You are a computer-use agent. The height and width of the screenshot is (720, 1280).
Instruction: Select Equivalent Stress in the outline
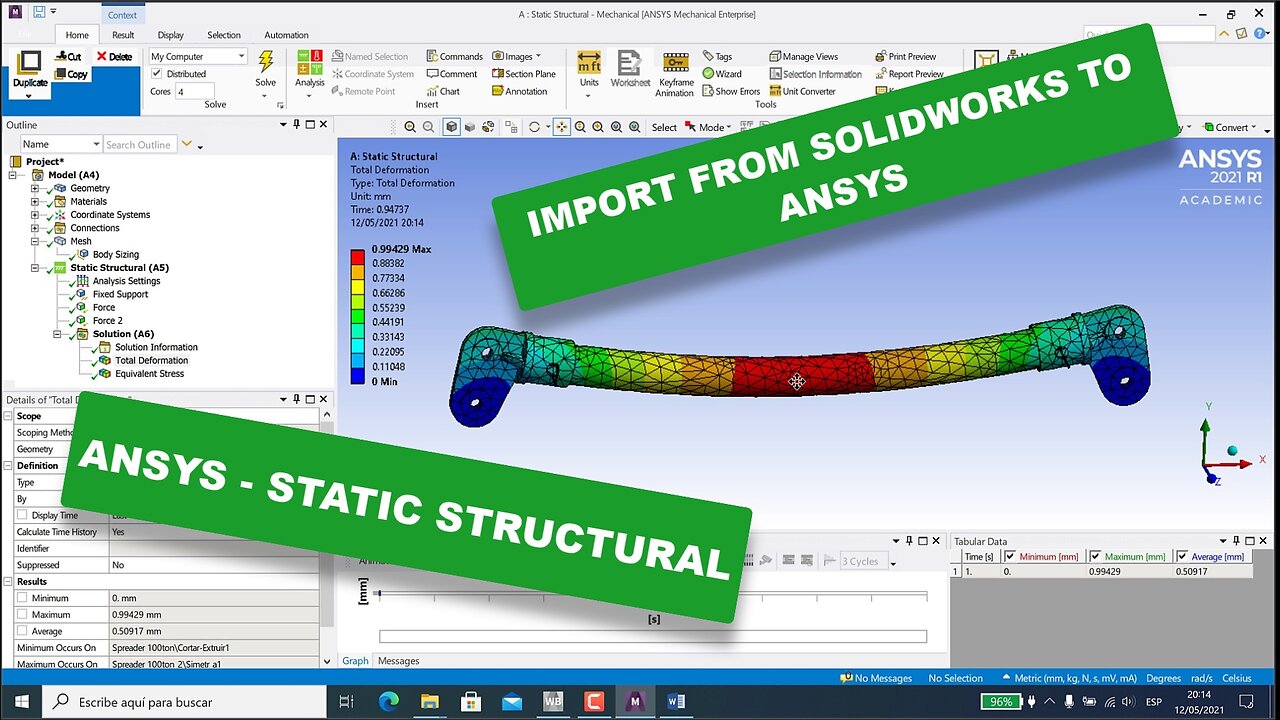149,374
